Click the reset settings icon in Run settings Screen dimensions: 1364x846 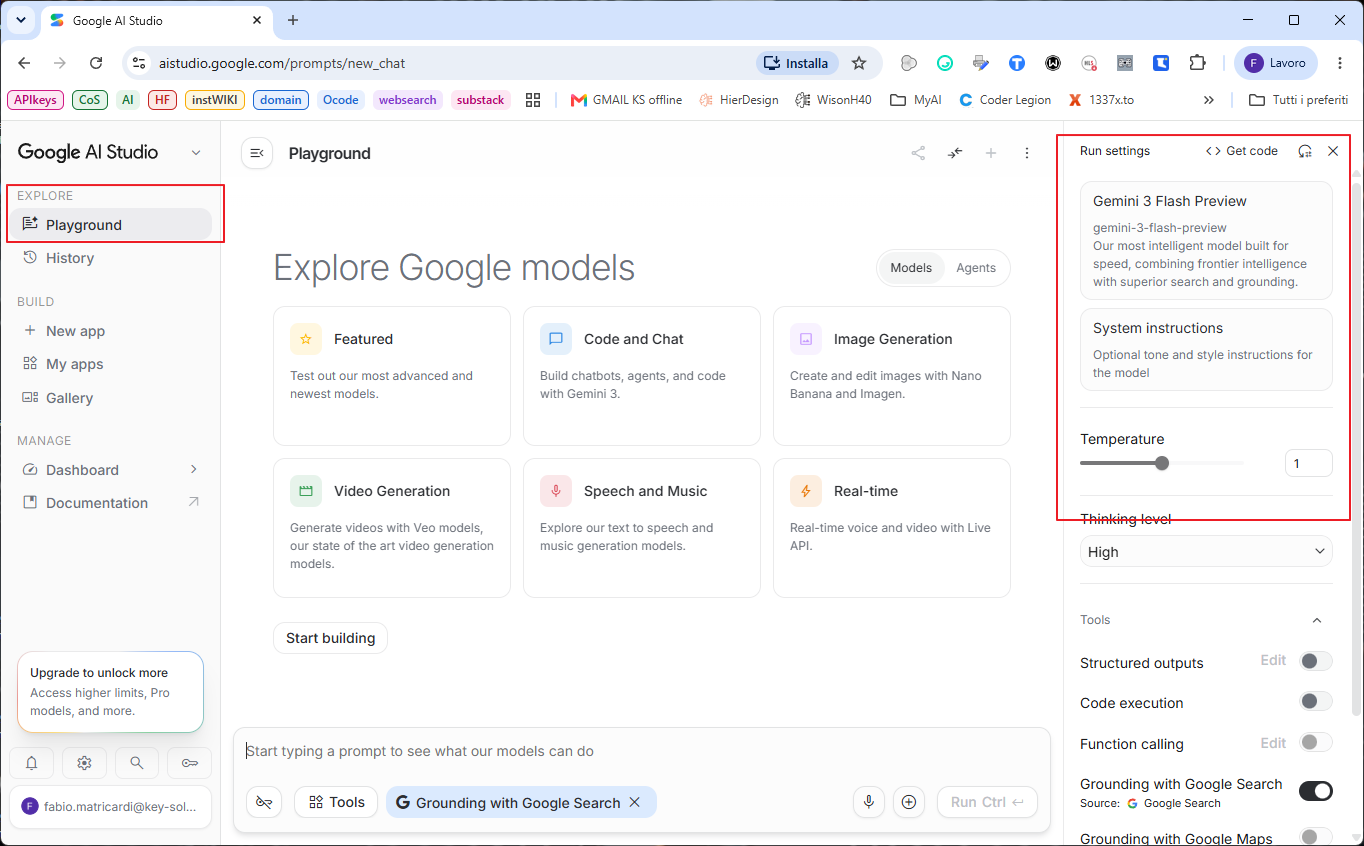coord(1305,151)
